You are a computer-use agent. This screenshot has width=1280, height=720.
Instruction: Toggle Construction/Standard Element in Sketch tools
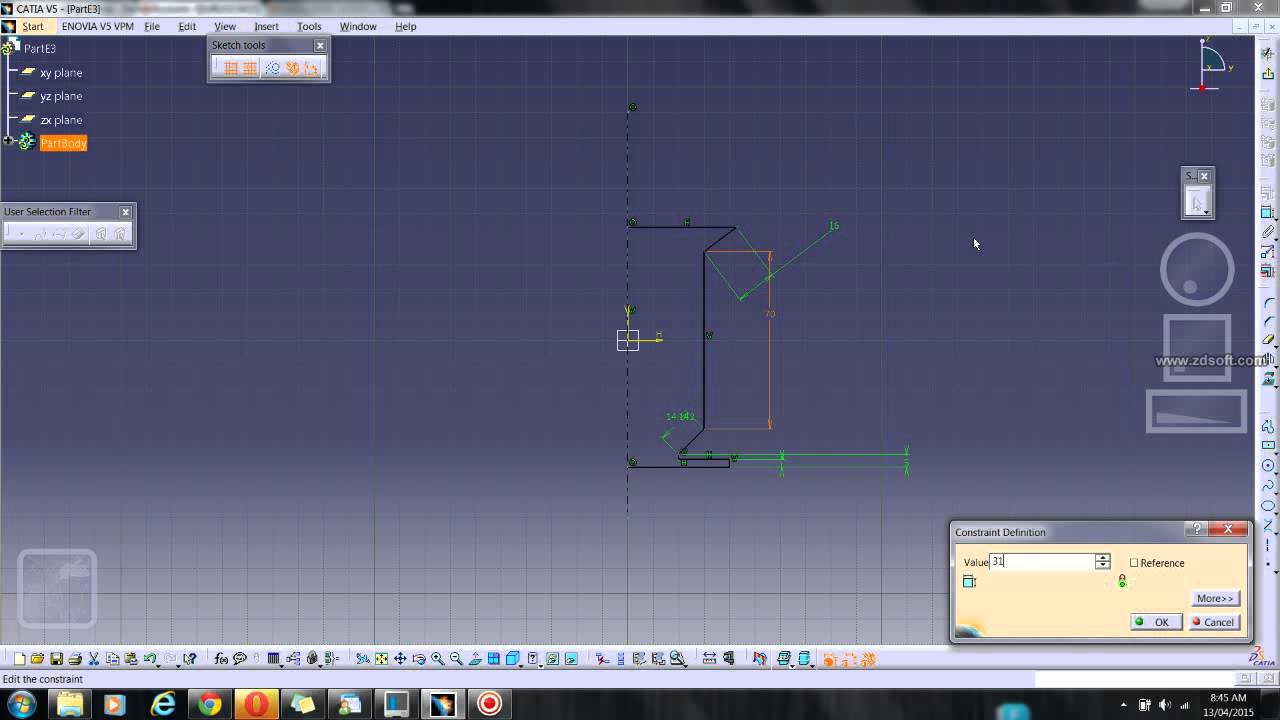coord(272,68)
